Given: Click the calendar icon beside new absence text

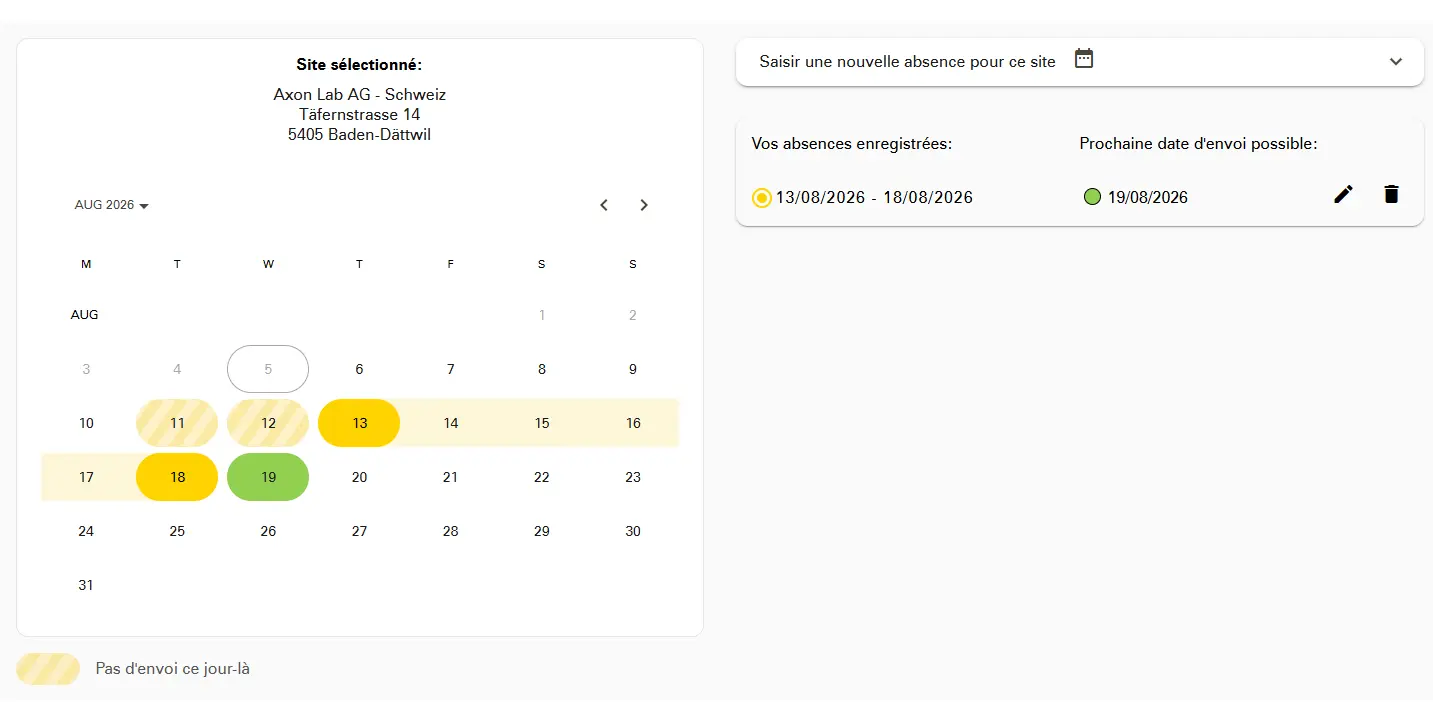Looking at the screenshot, I should 1084,59.
